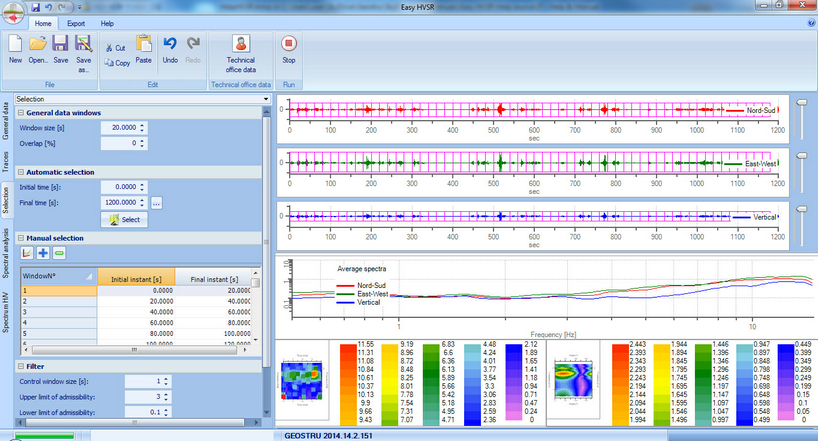Switch to Spectral analysis side tab
The image size is (818, 441).
coord(6,253)
